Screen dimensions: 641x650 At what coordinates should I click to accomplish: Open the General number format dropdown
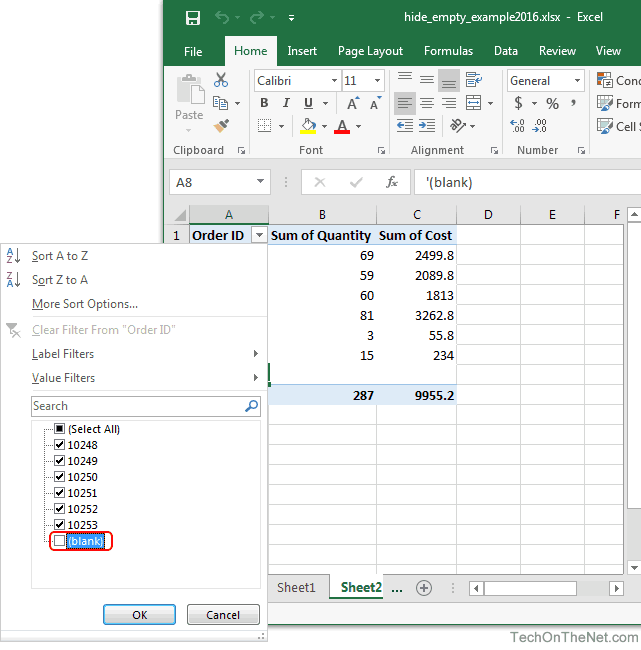coord(577,80)
